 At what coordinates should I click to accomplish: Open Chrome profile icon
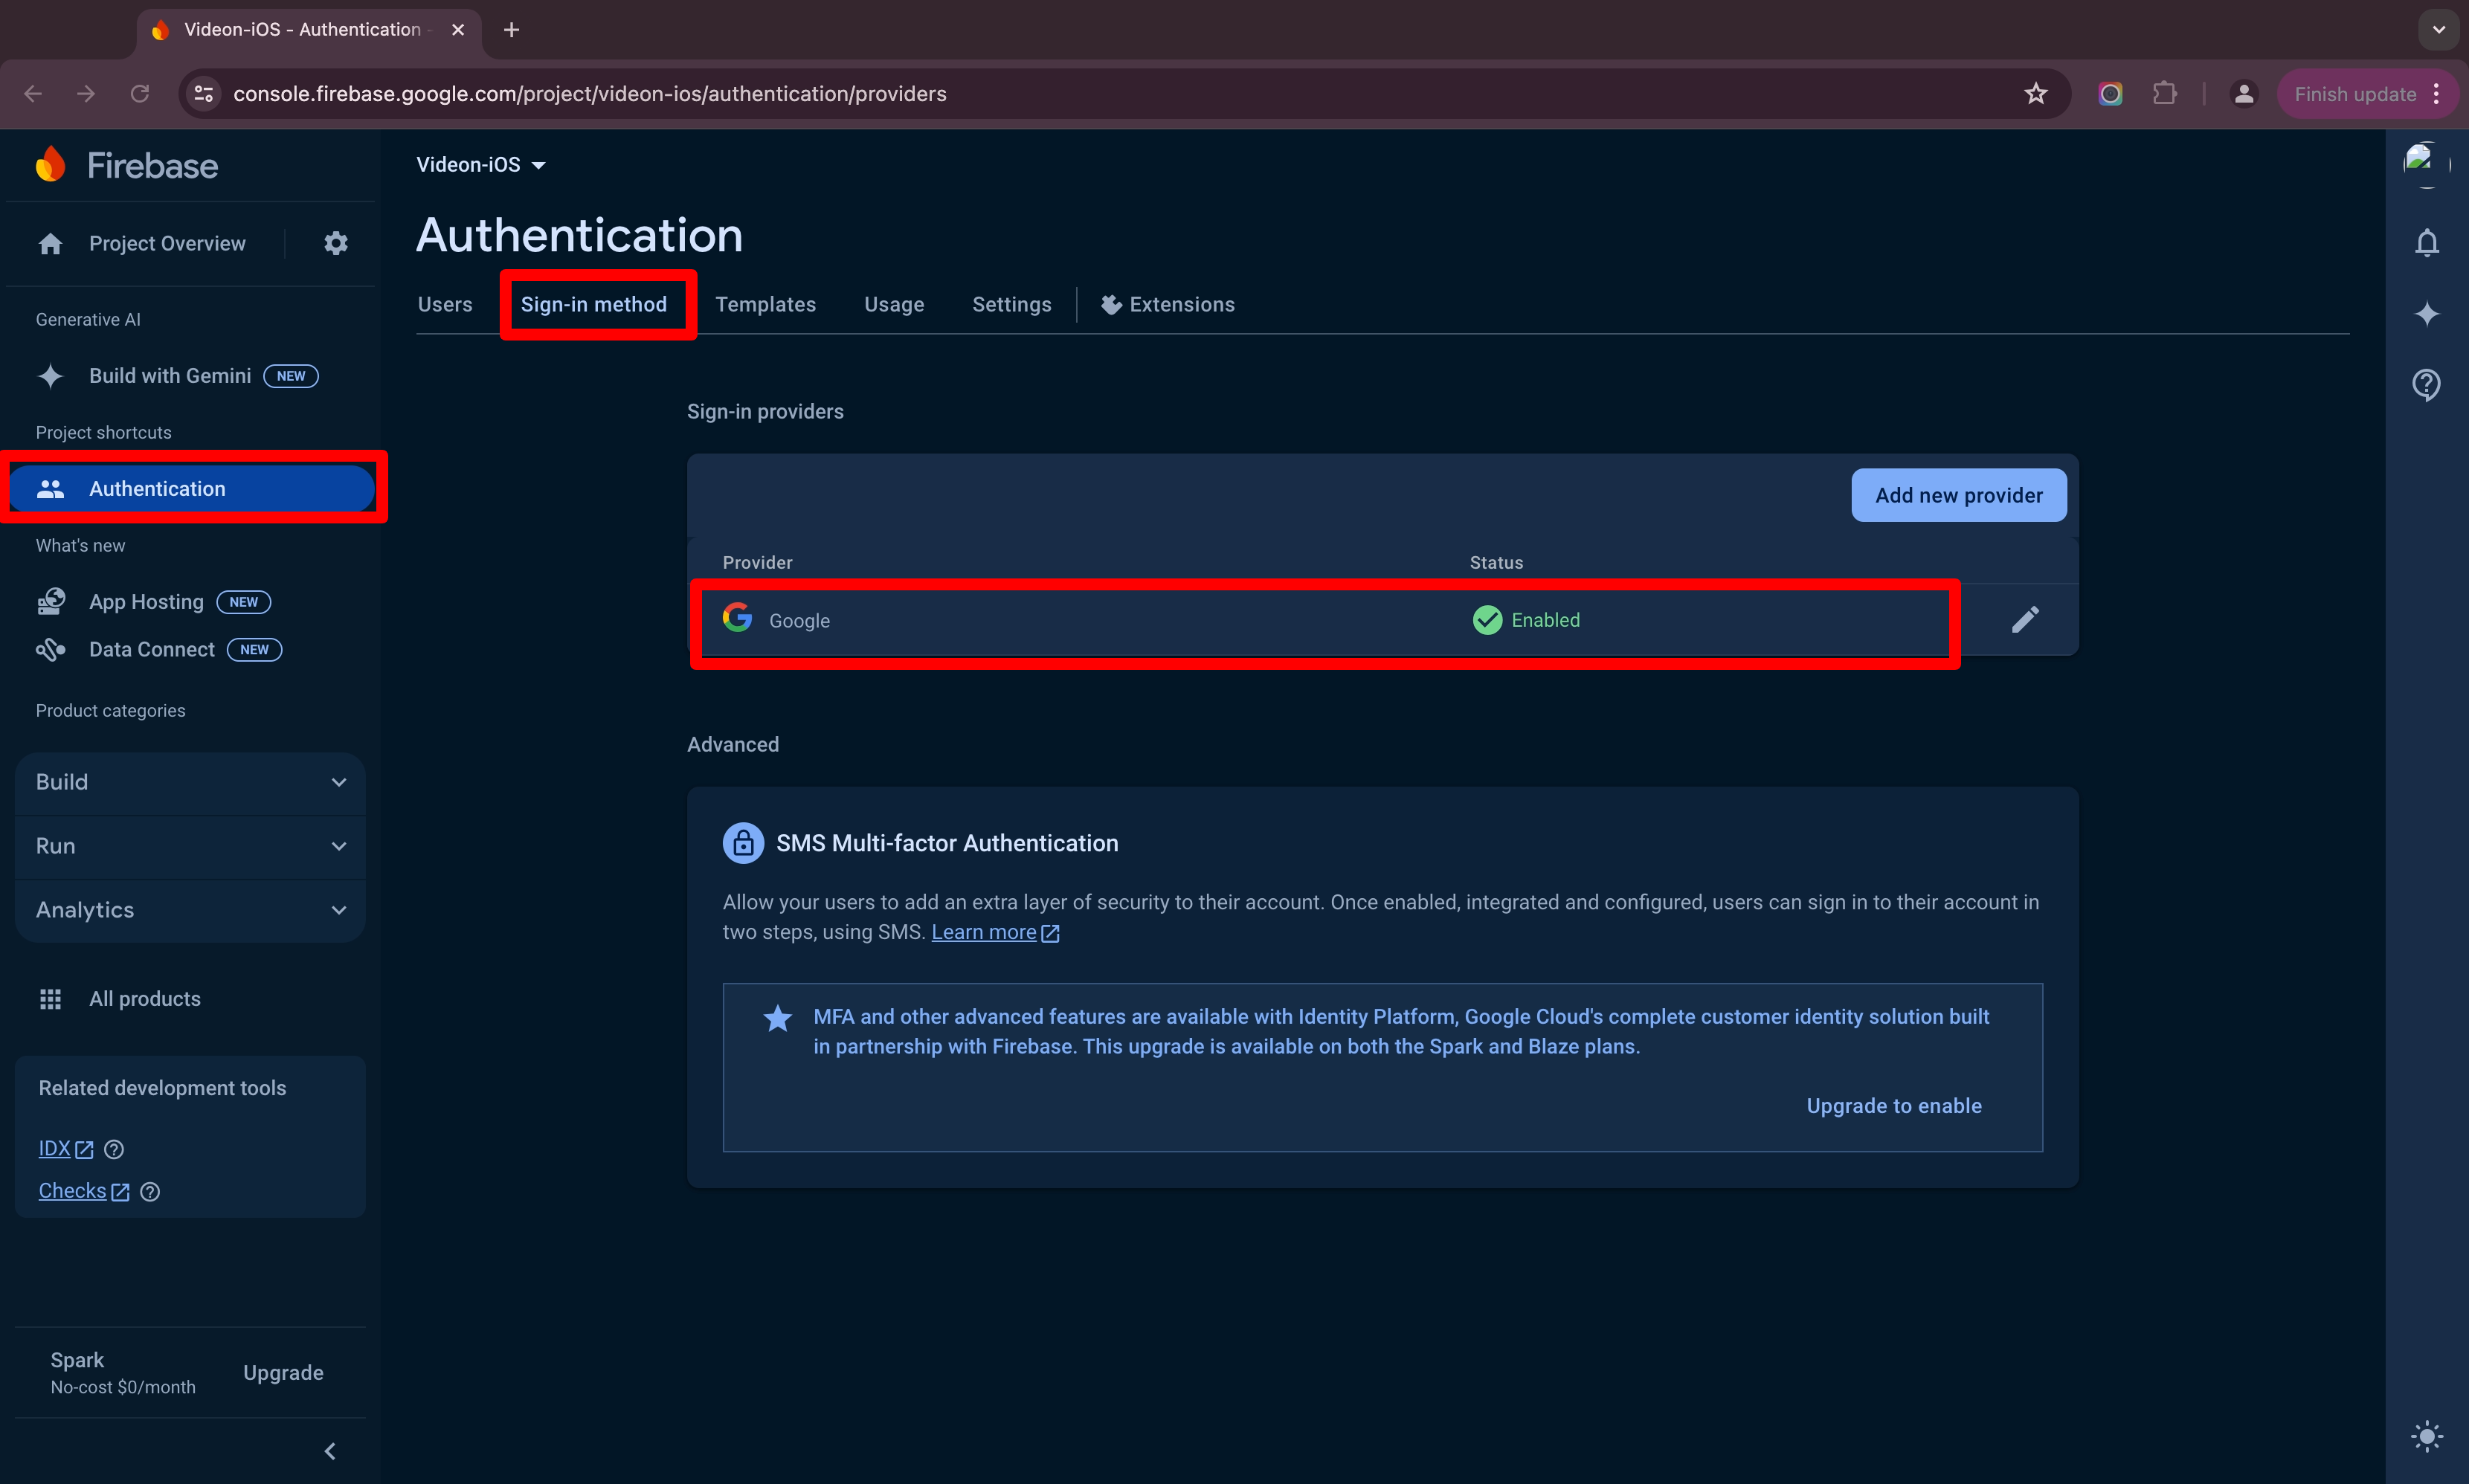coord(2244,94)
